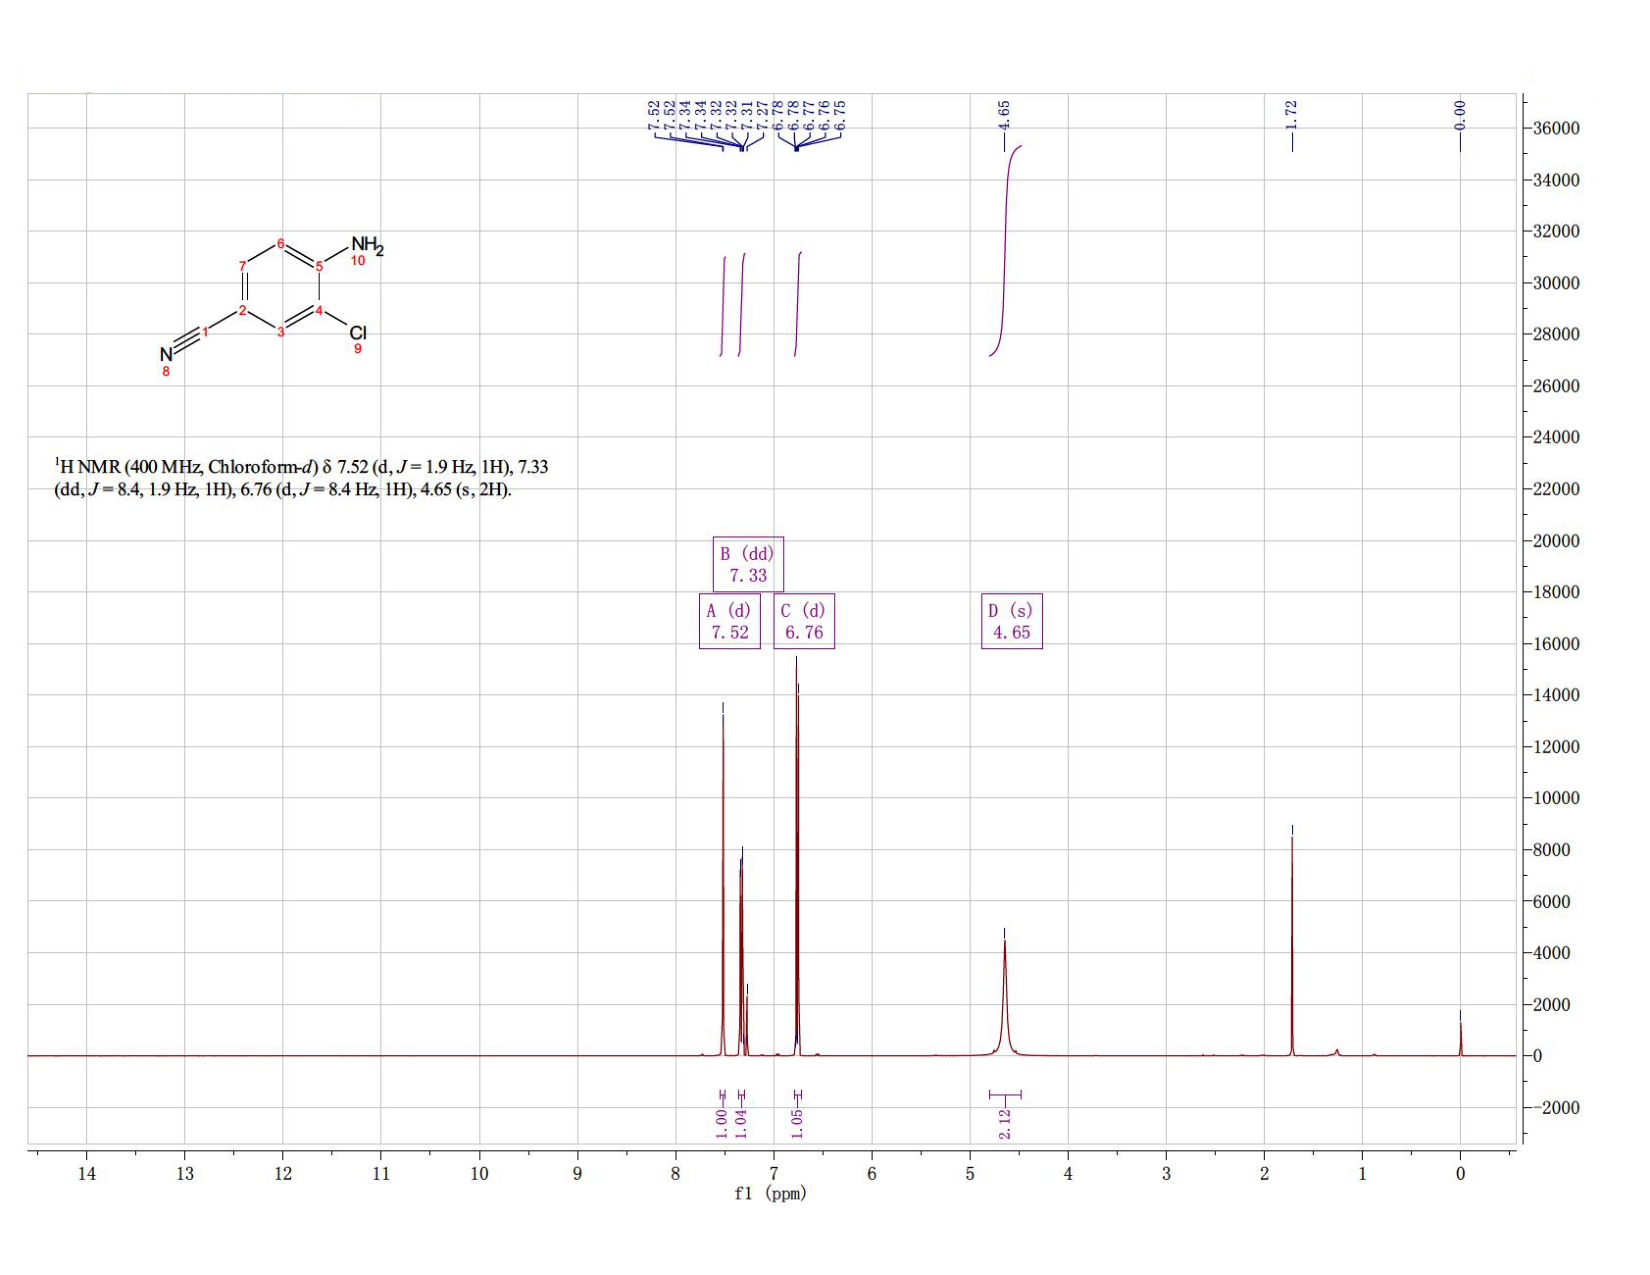Image resolution: width=1650 pixels, height=1275 pixels.
Task: Click the f1 (ppm) axis title
Action: 770,1193
